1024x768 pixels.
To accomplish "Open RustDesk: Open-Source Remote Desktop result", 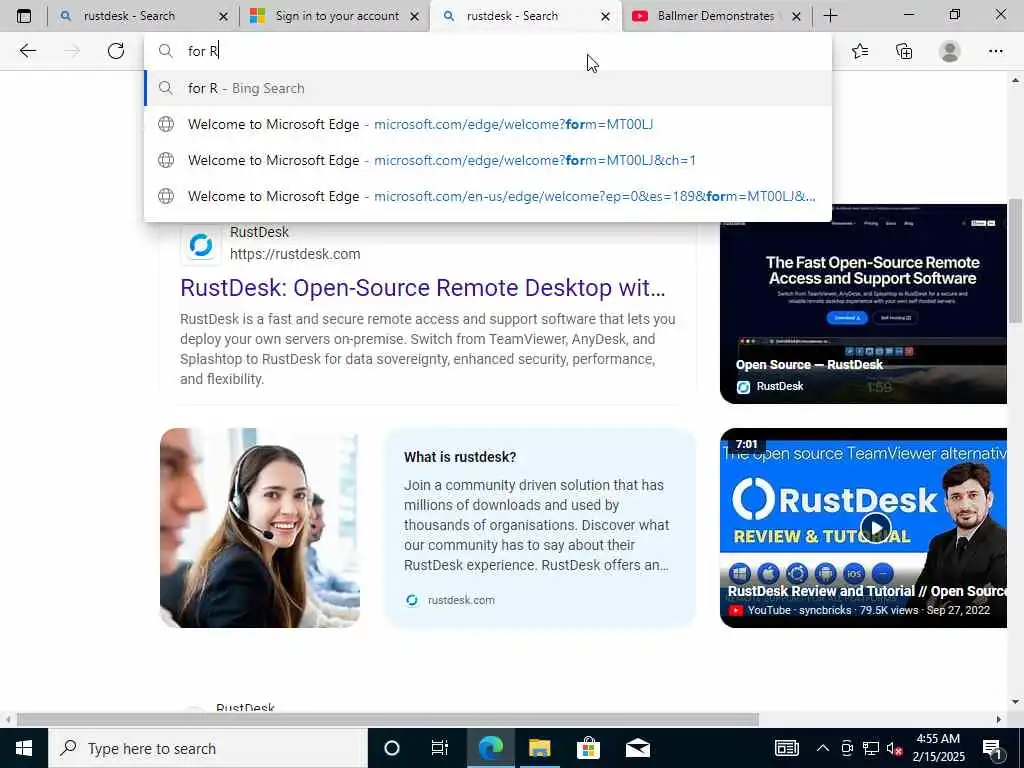I will click(x=423, y=287).
